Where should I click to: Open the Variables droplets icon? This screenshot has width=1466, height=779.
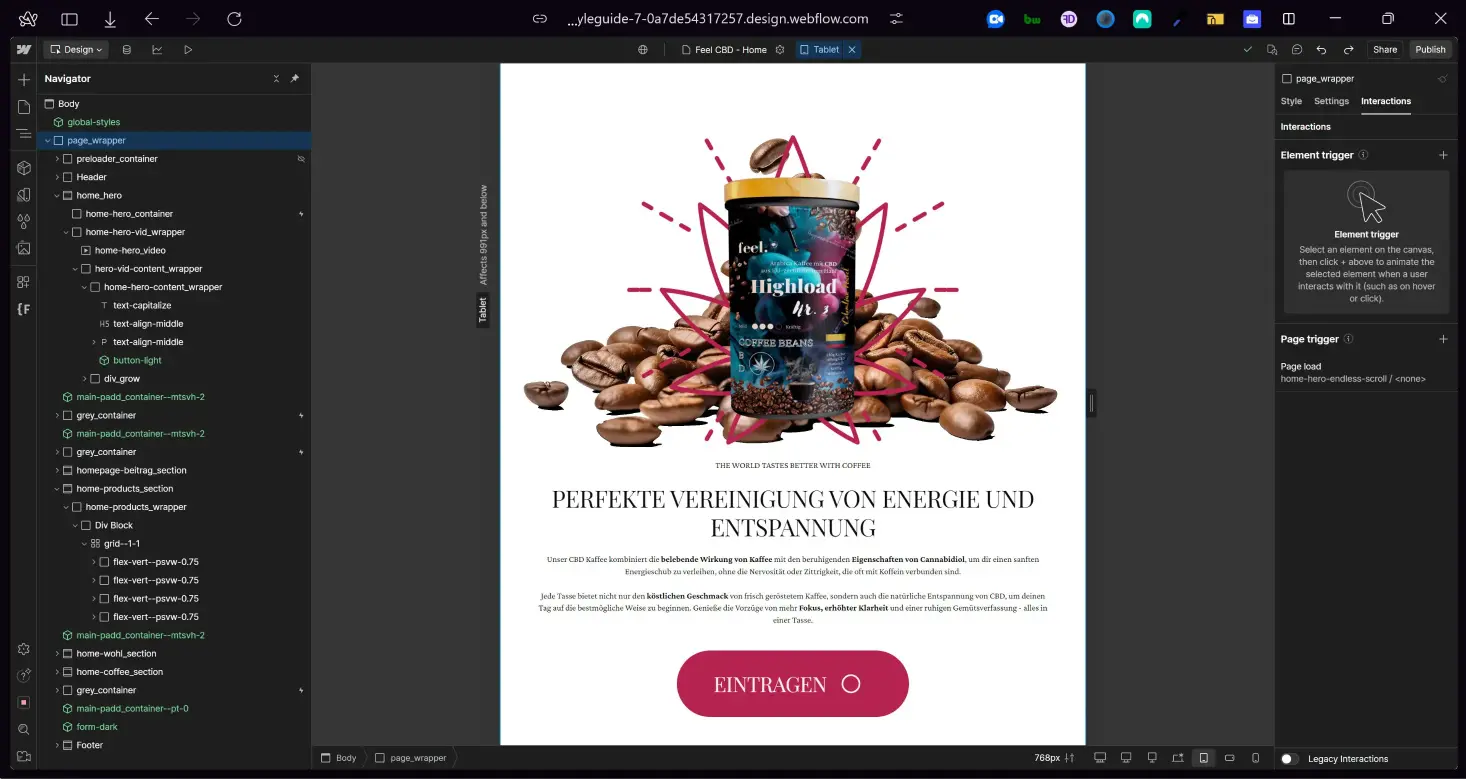tap(24, 221)
